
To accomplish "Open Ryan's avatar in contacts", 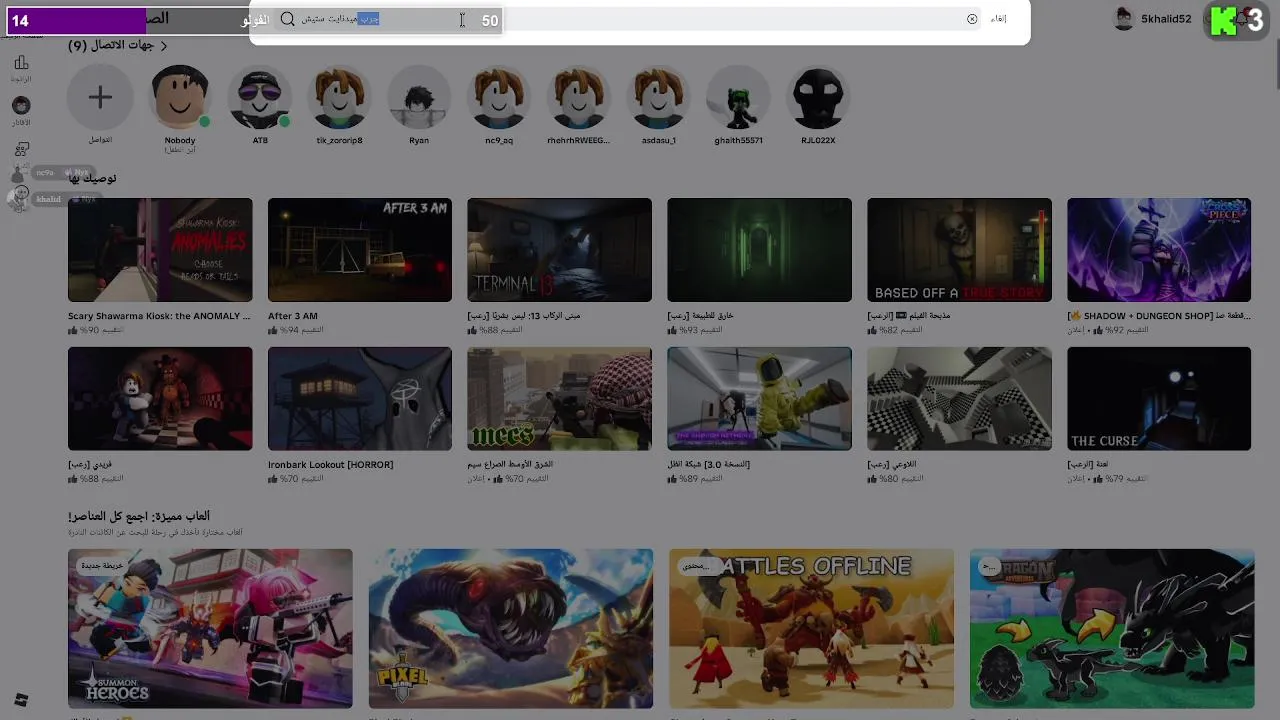I will coord(419,97).
